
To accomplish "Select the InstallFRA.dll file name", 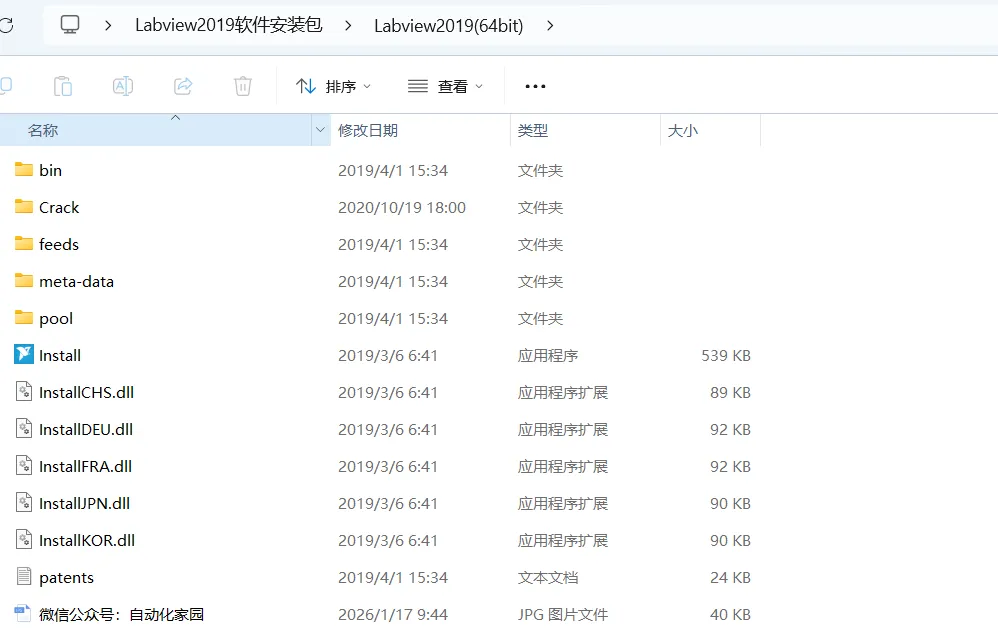I will click(x=85, y=466).
